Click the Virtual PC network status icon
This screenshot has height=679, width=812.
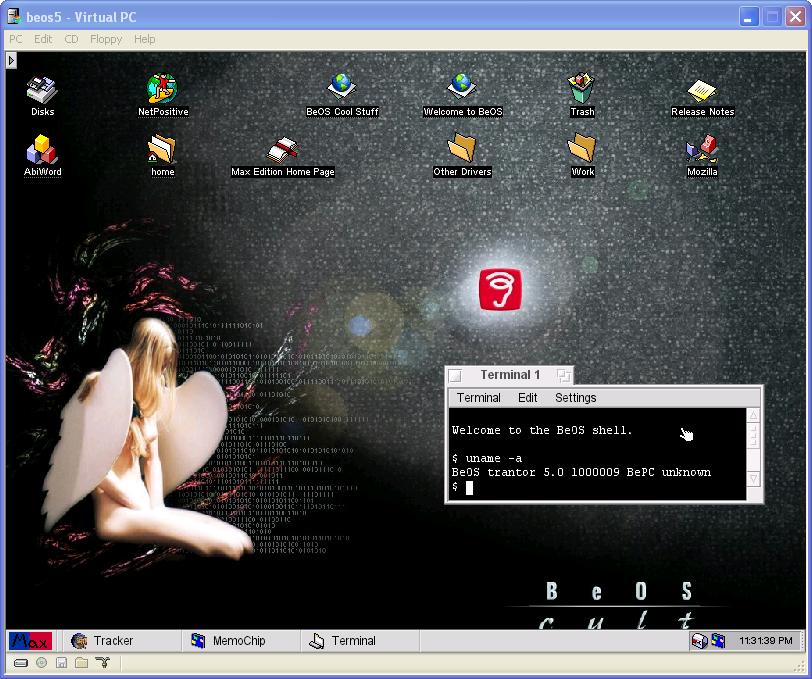pyautogui.click(x=103, y=662)
